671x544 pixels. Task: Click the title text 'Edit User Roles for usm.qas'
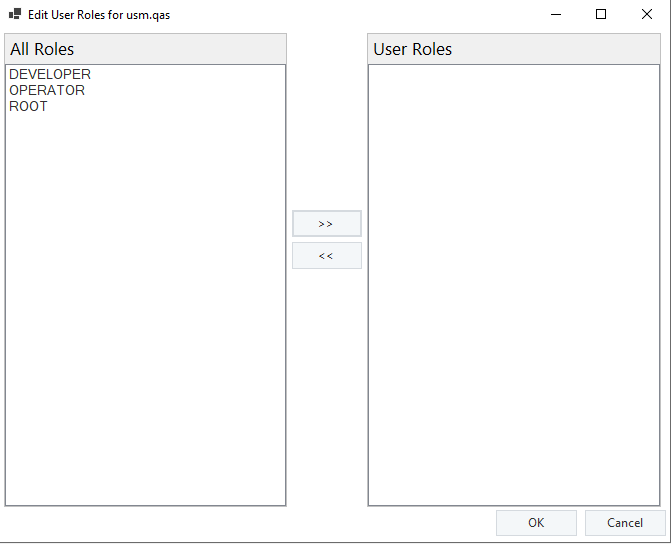[99, 15]
